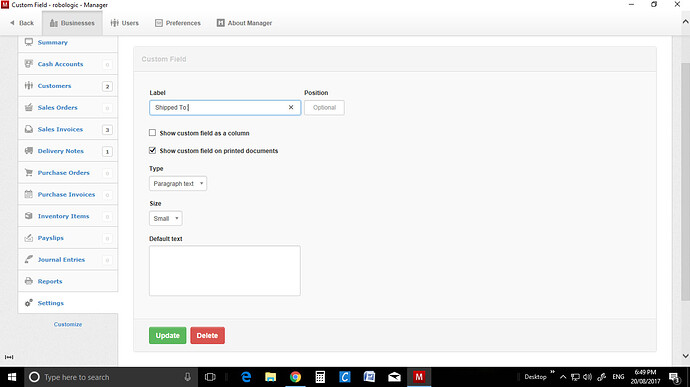Screen dimensions: 690x387
Task: Select the Sales Orders basket icon
Action: pos(29,107)
